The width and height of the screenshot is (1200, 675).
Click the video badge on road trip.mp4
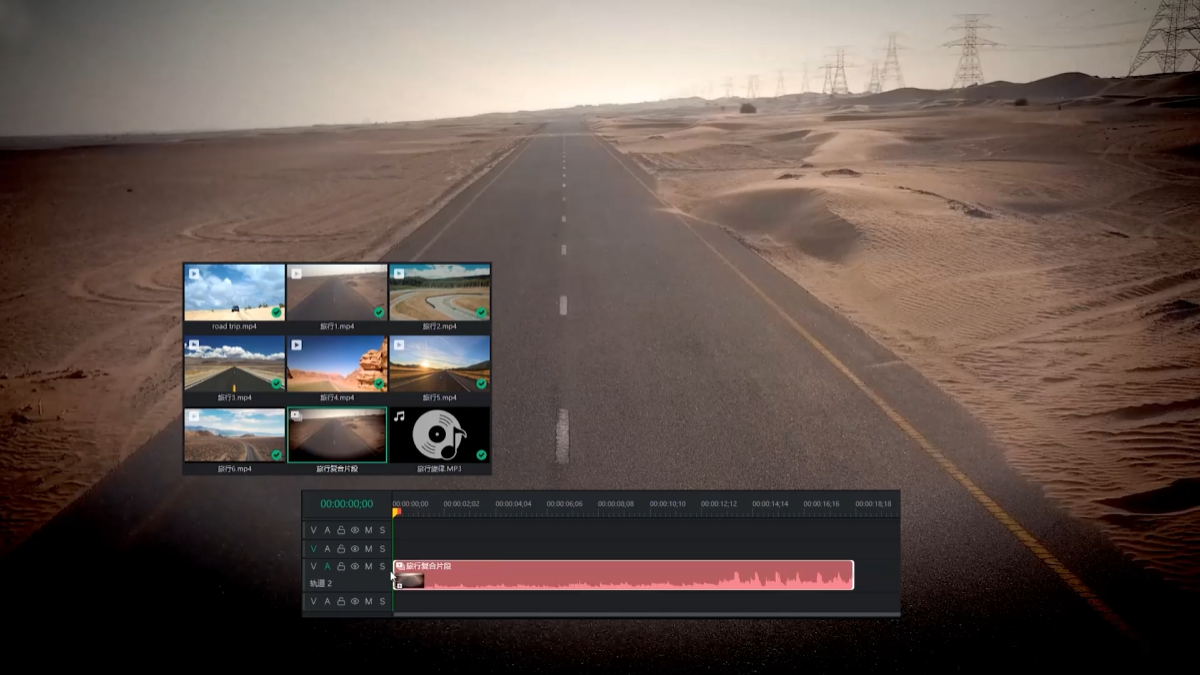(194, 272)
